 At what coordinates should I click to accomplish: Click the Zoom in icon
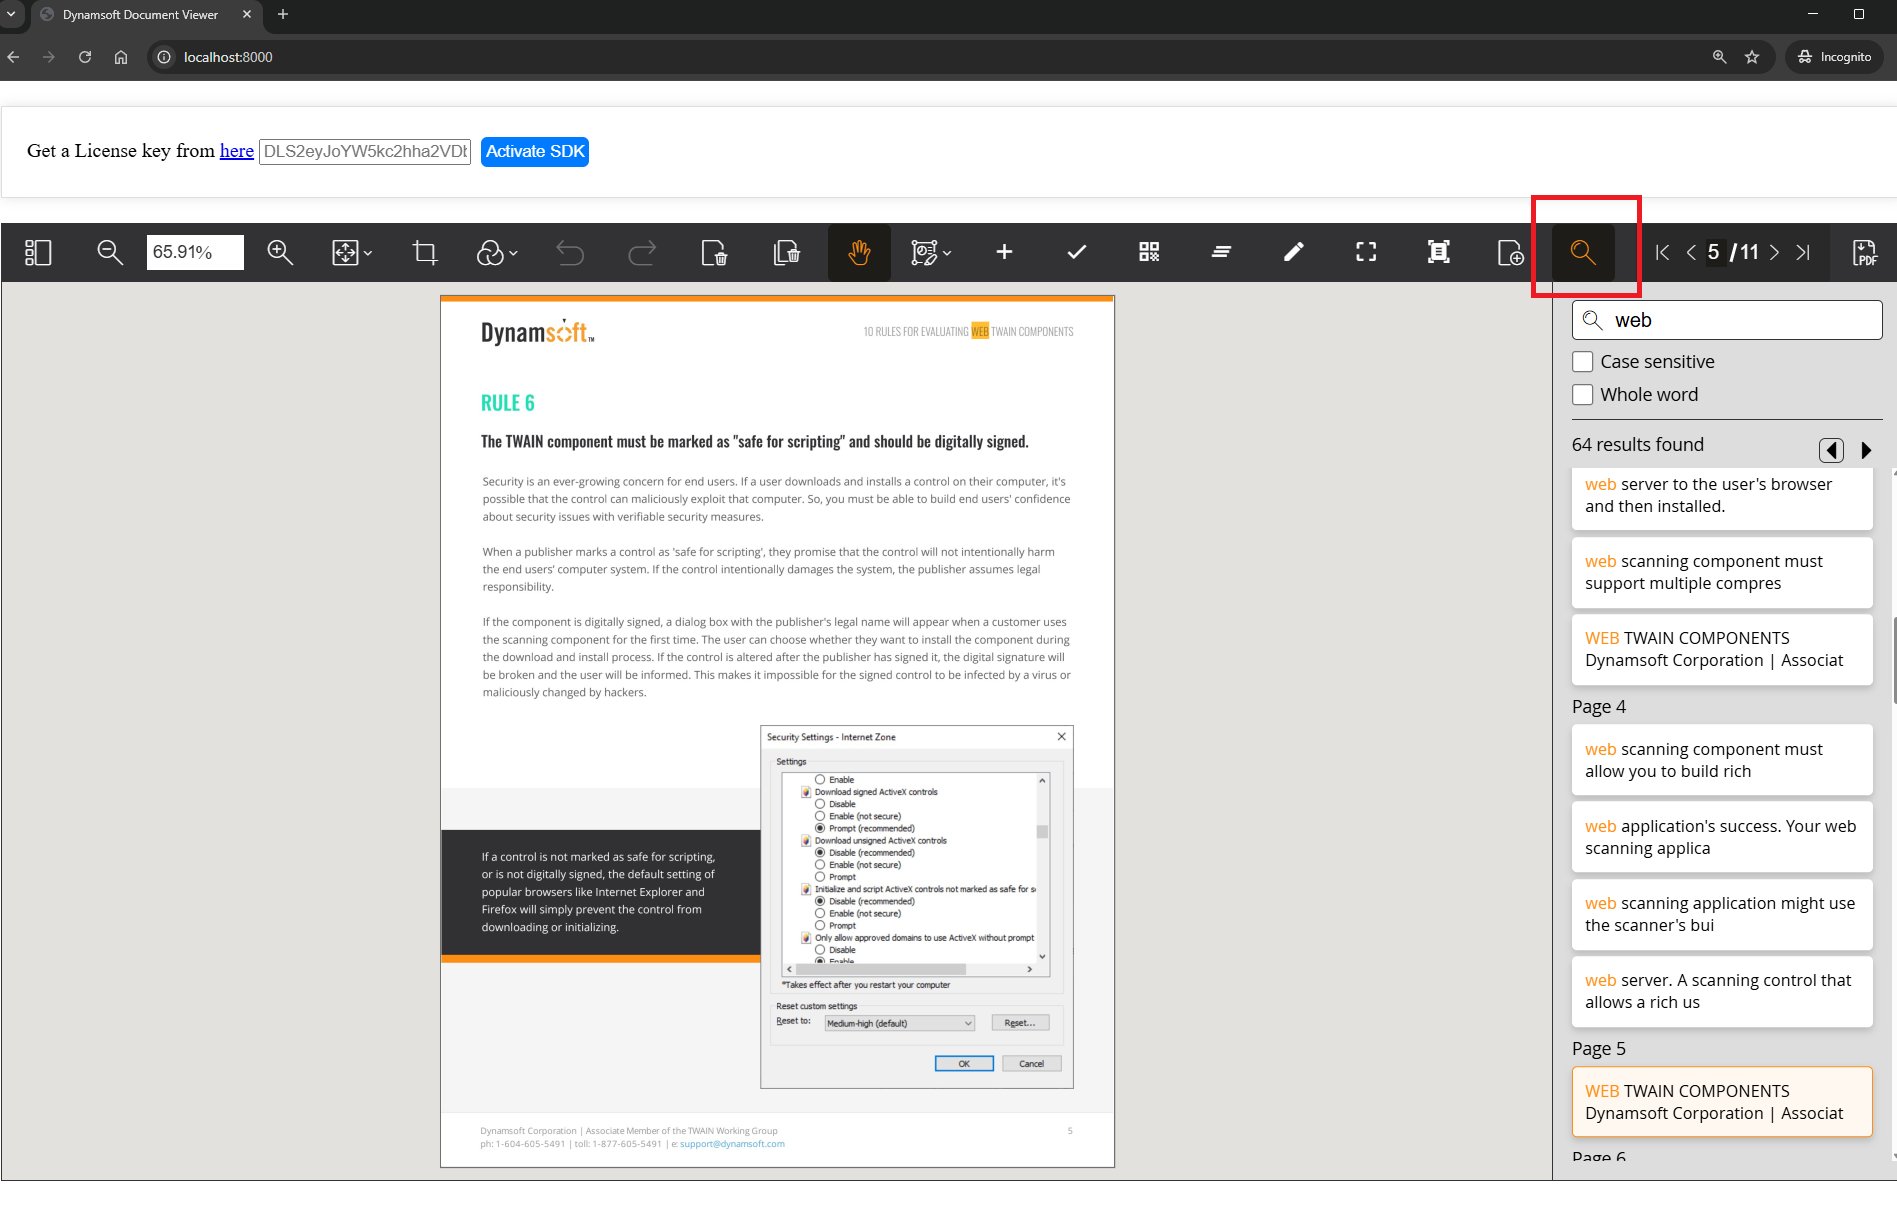281,252
